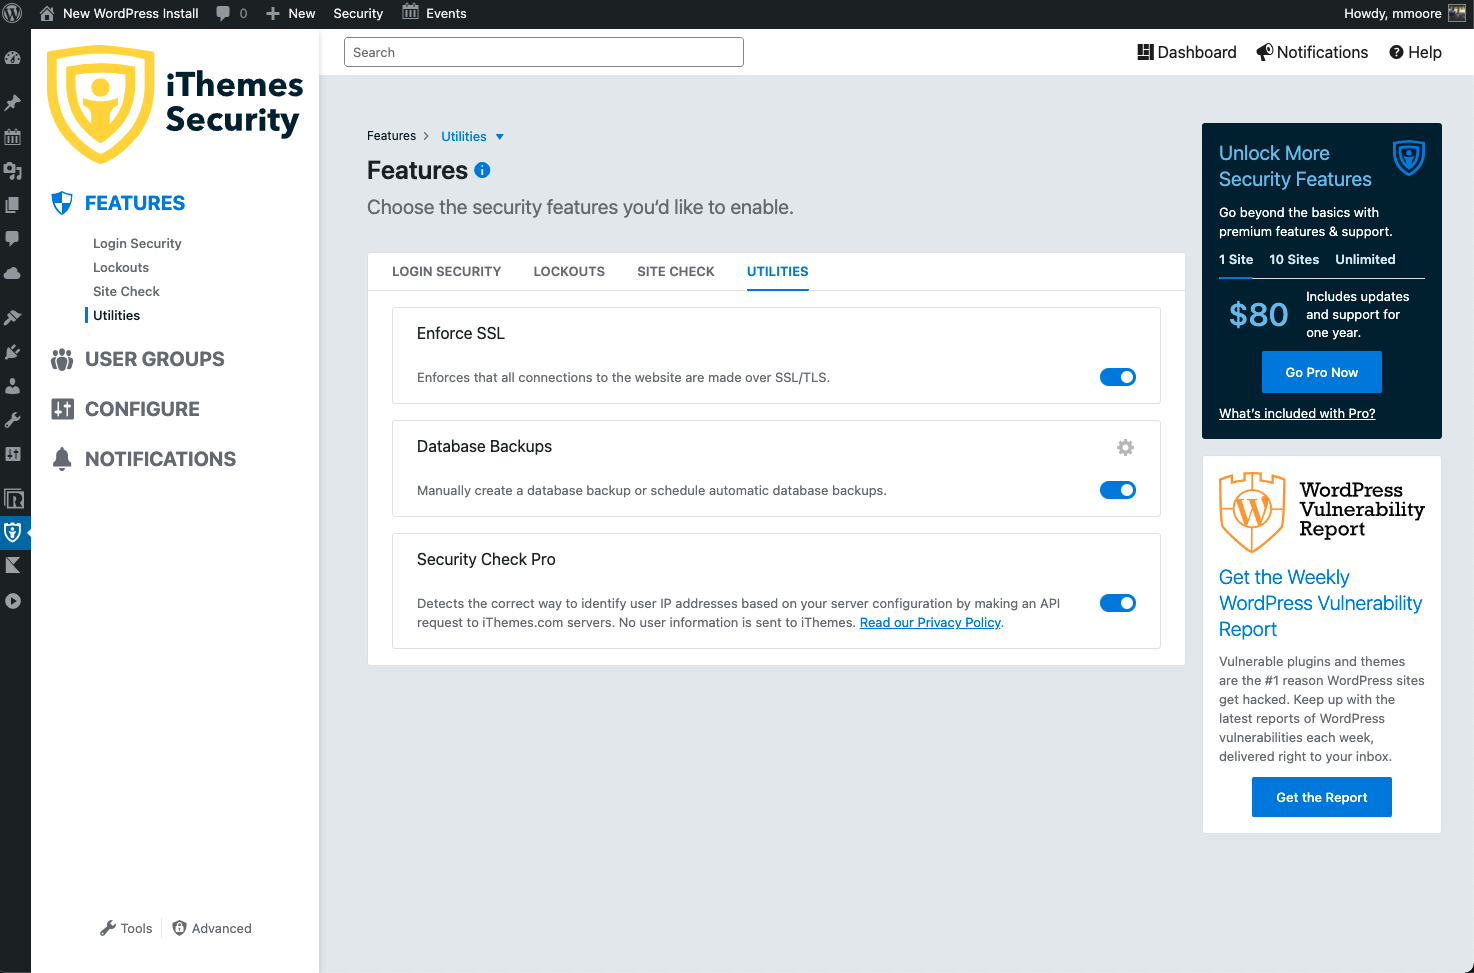The height and width of the screenshot is (973, 1474).
Task: Toggle Security Check Pro off
Action: pyautogui.click(x=1118, y=603)
